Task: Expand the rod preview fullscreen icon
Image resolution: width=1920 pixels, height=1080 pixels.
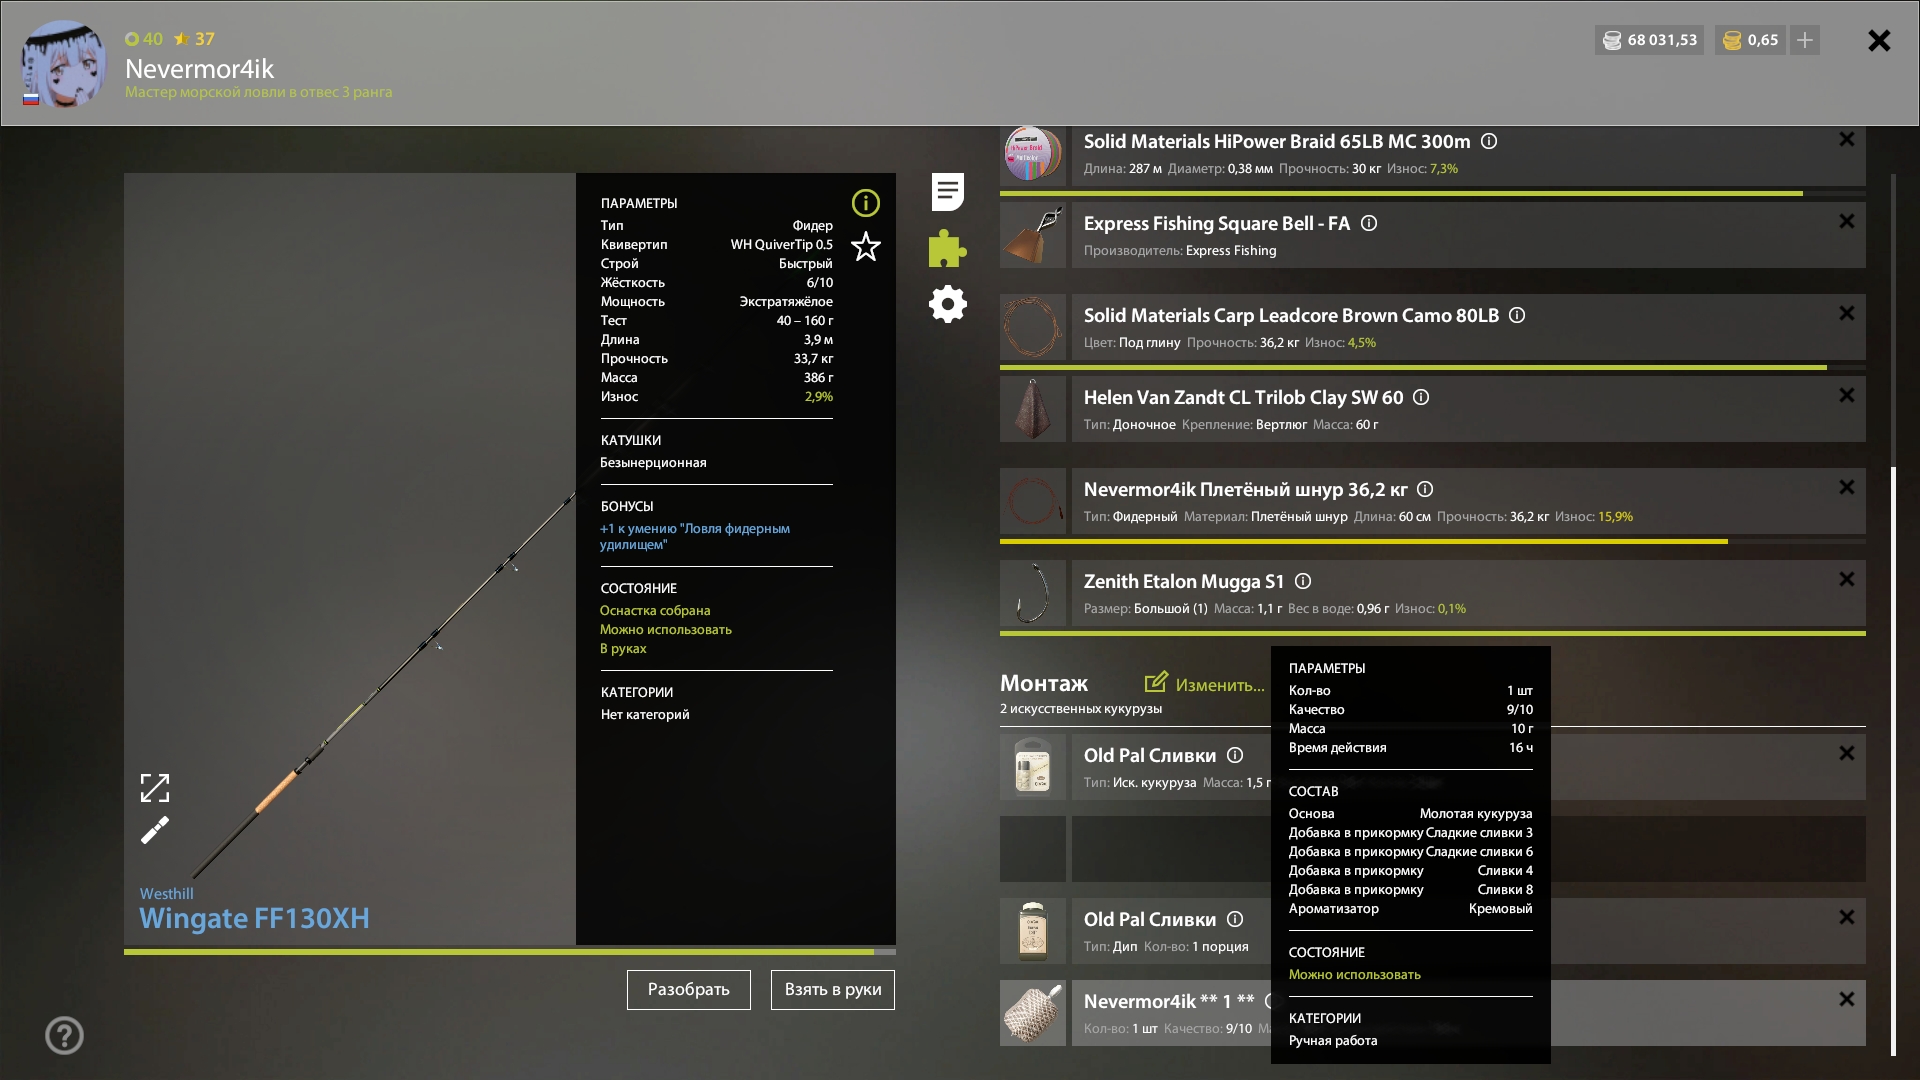Action: coord(155,788)
